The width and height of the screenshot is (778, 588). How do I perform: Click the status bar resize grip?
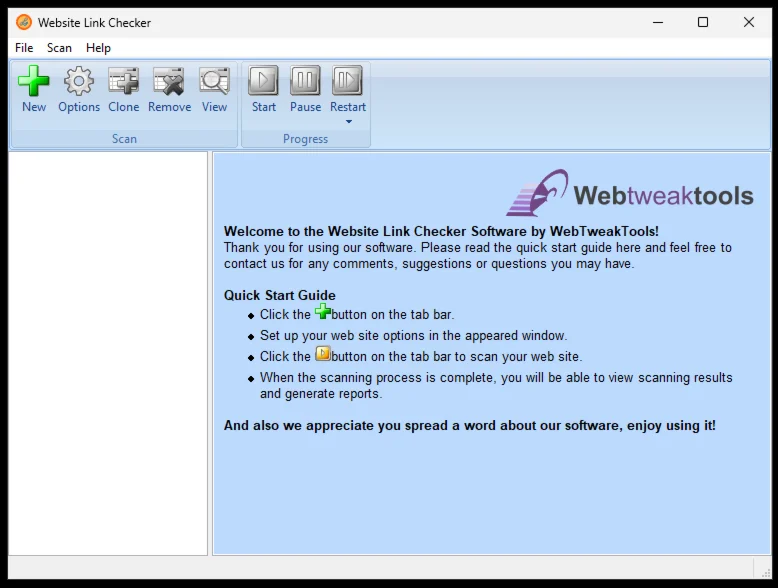coord(765,573)
